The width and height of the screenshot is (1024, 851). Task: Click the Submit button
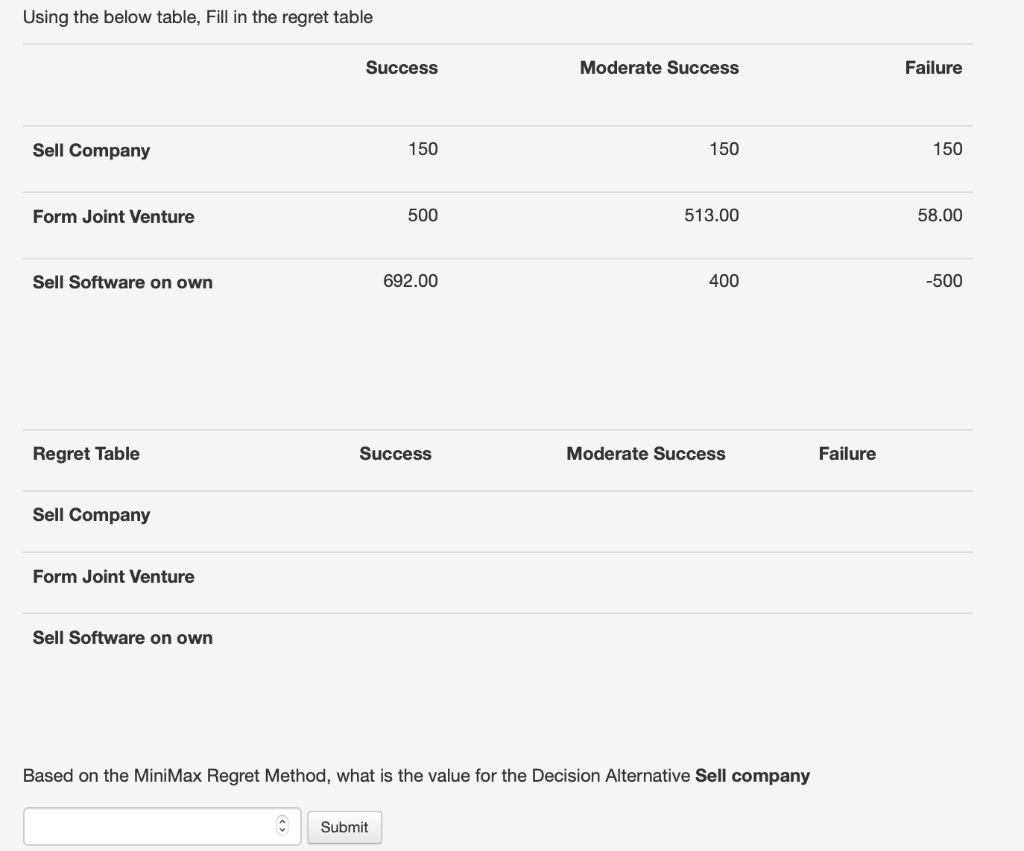344,827
